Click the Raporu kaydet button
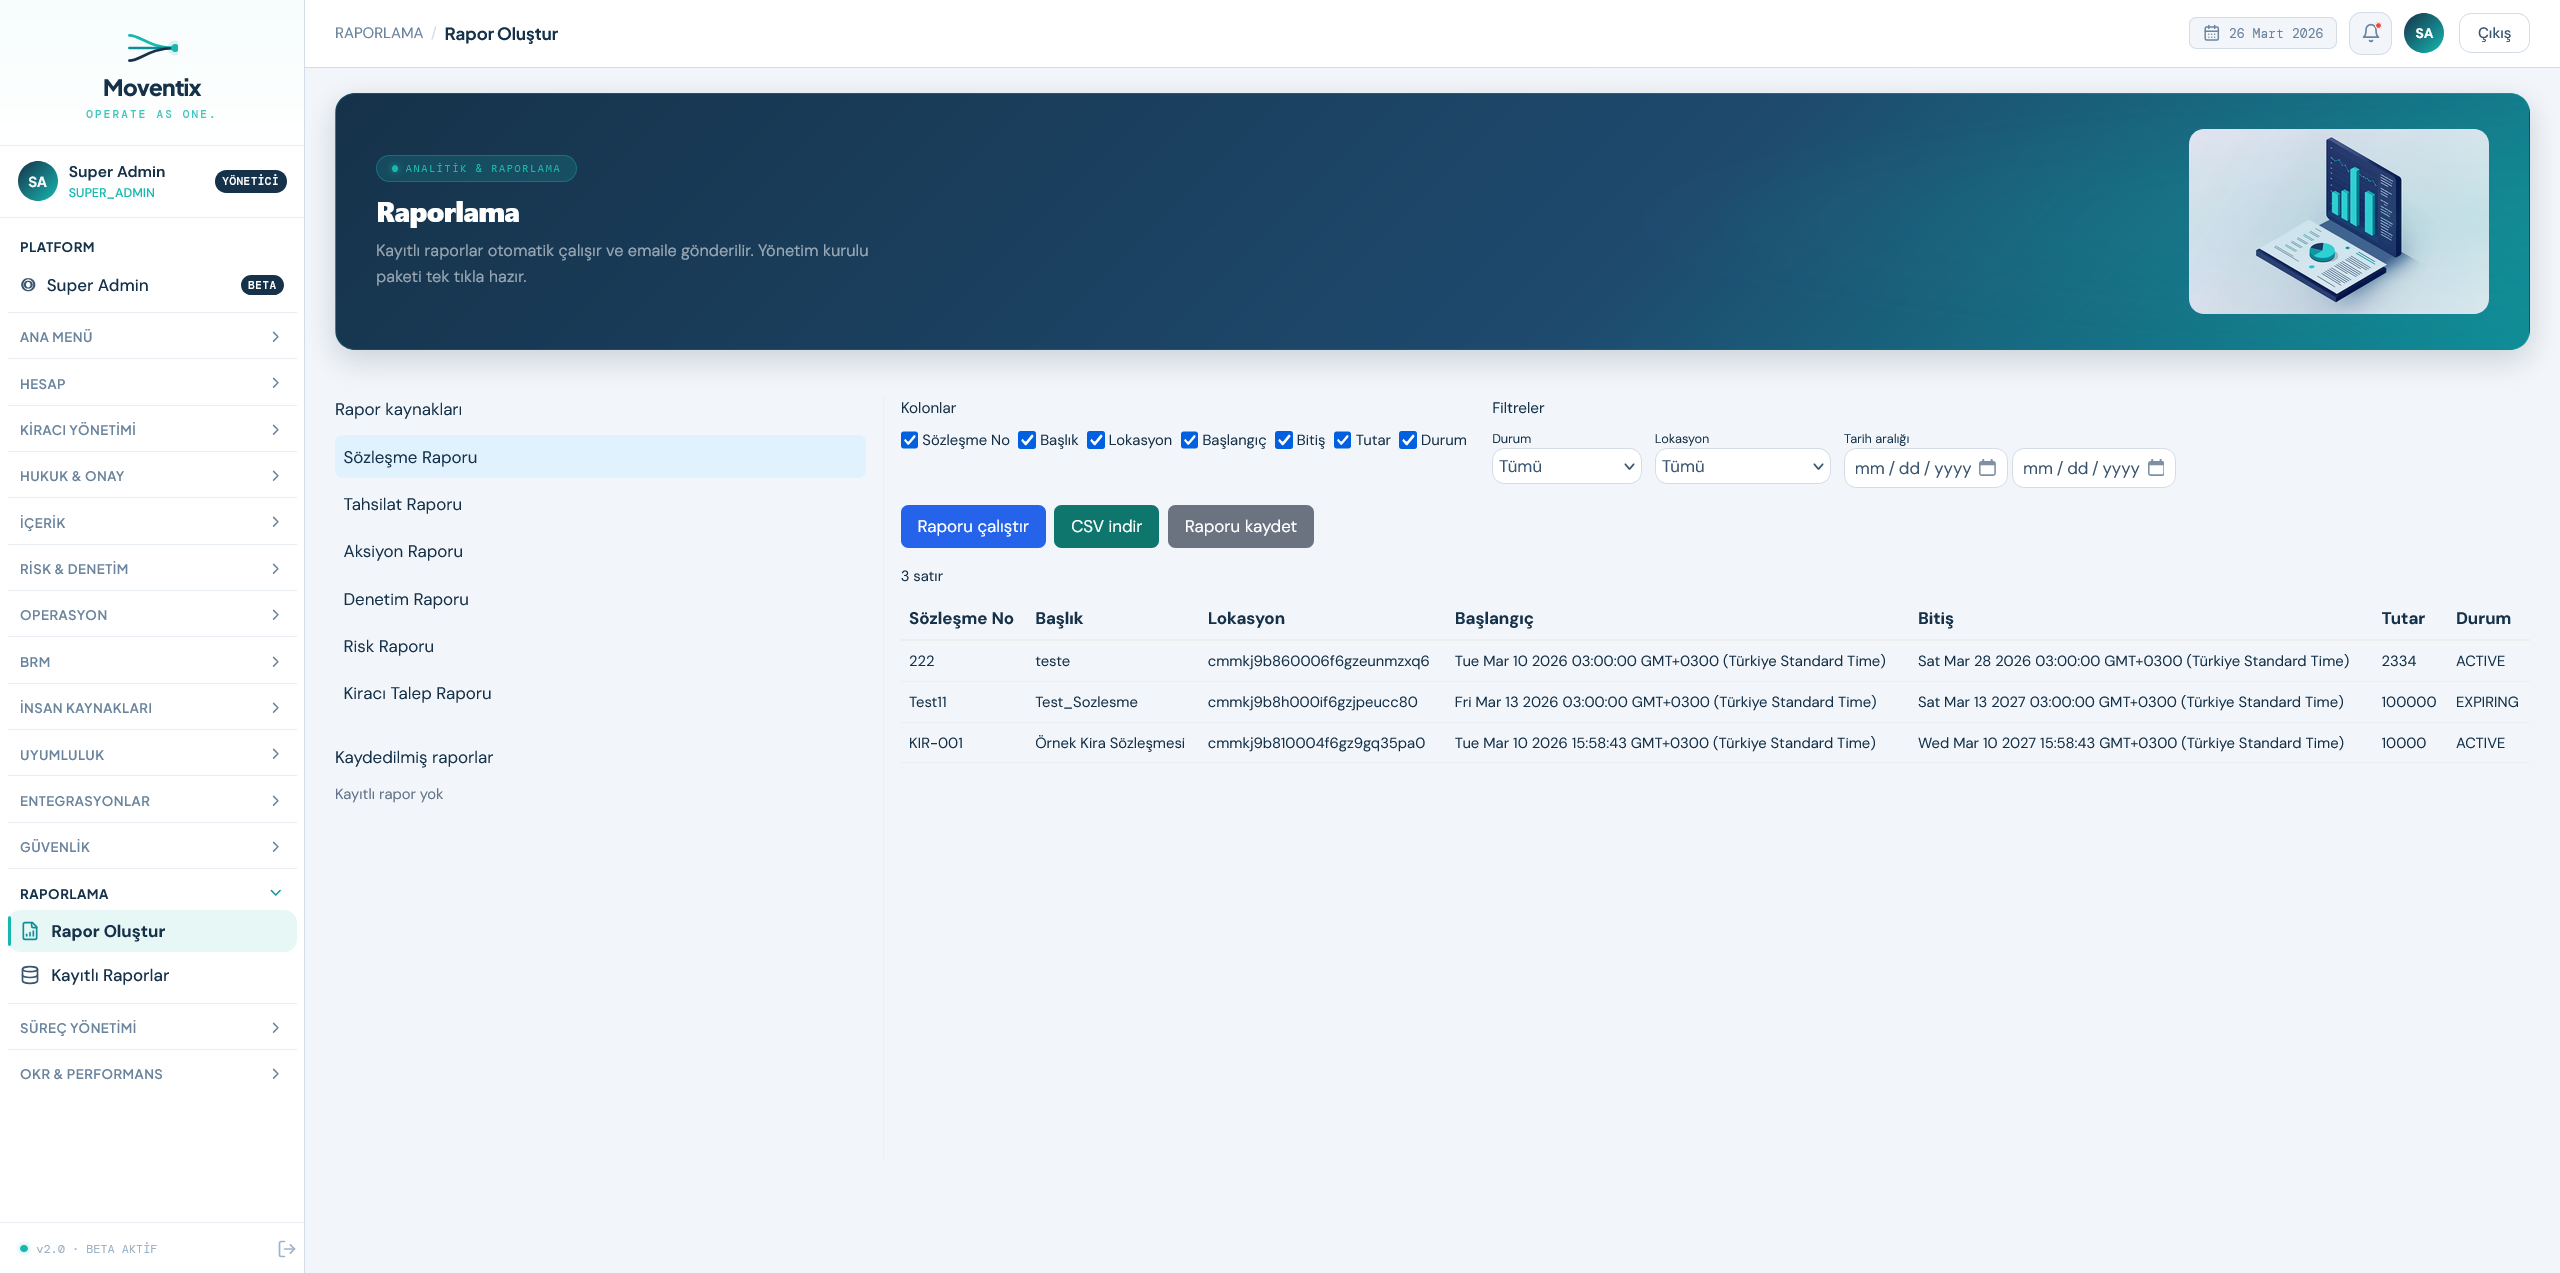The image size is (2560, 1273). pyautogui.click(x=1240, y=526)
